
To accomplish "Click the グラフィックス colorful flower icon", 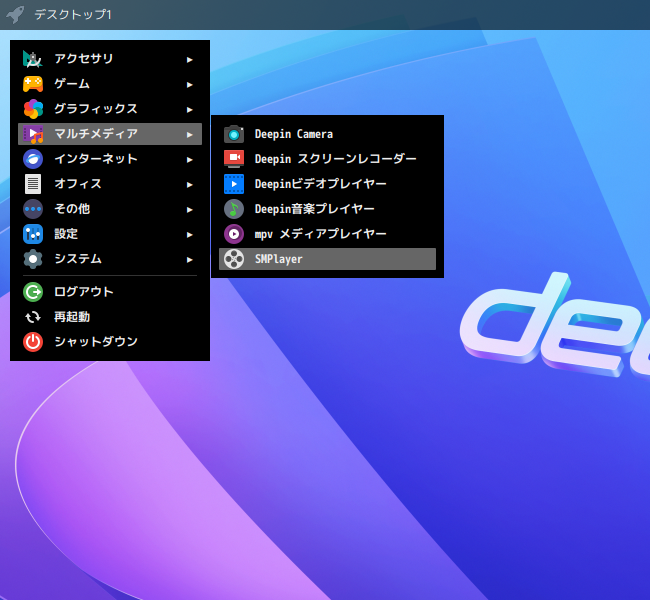I will tap(33, 109).
